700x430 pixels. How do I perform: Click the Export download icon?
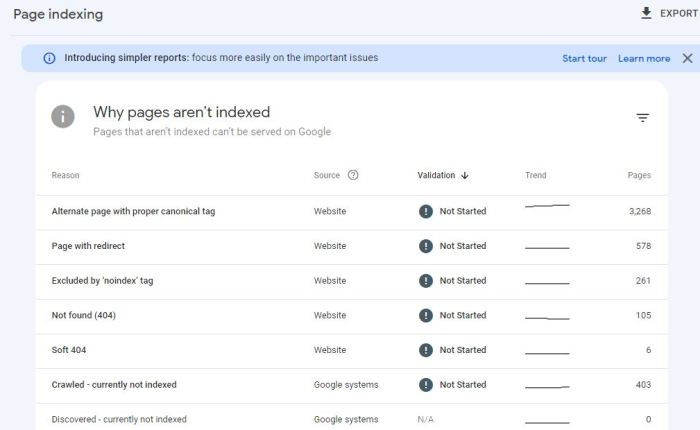coord(646,13)
